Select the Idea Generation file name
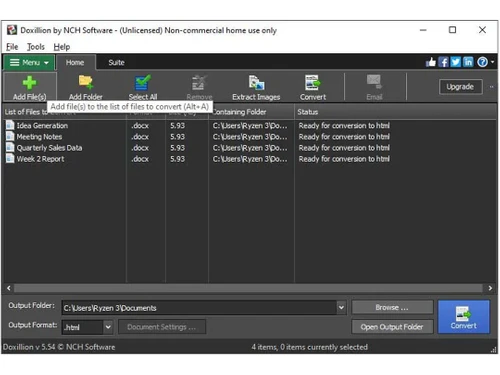 [x=42, y=126]
